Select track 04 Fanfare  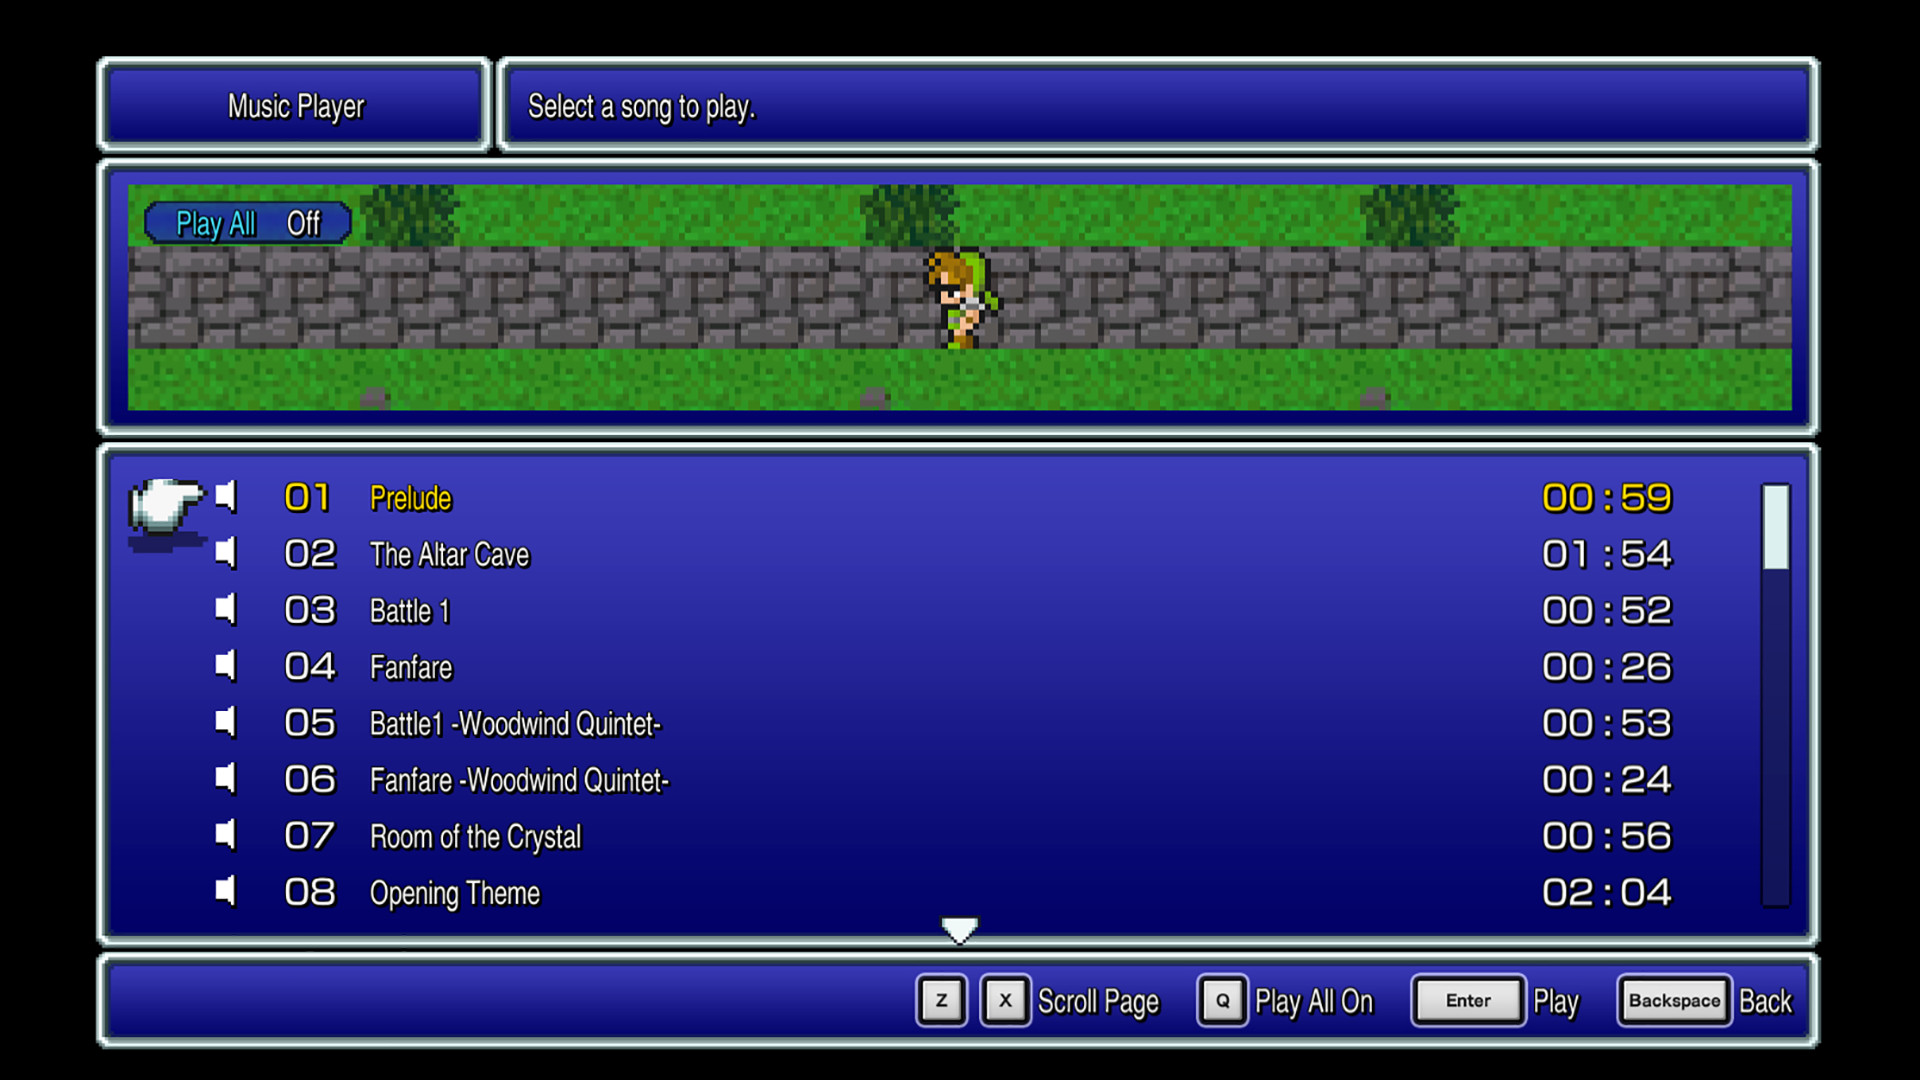pos(411,667)
